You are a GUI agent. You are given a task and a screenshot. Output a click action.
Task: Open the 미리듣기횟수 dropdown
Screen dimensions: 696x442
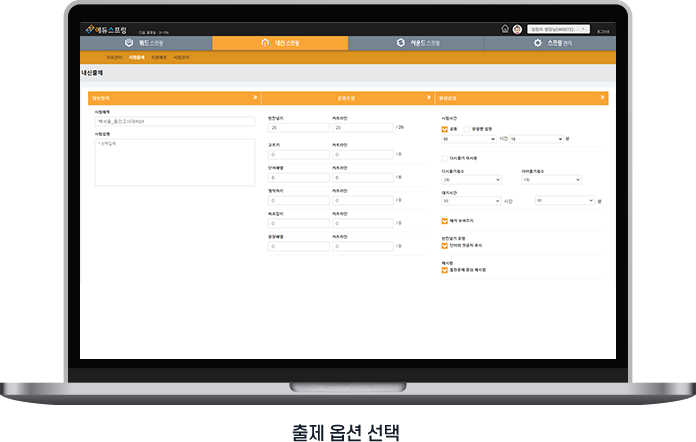[551, 180]
